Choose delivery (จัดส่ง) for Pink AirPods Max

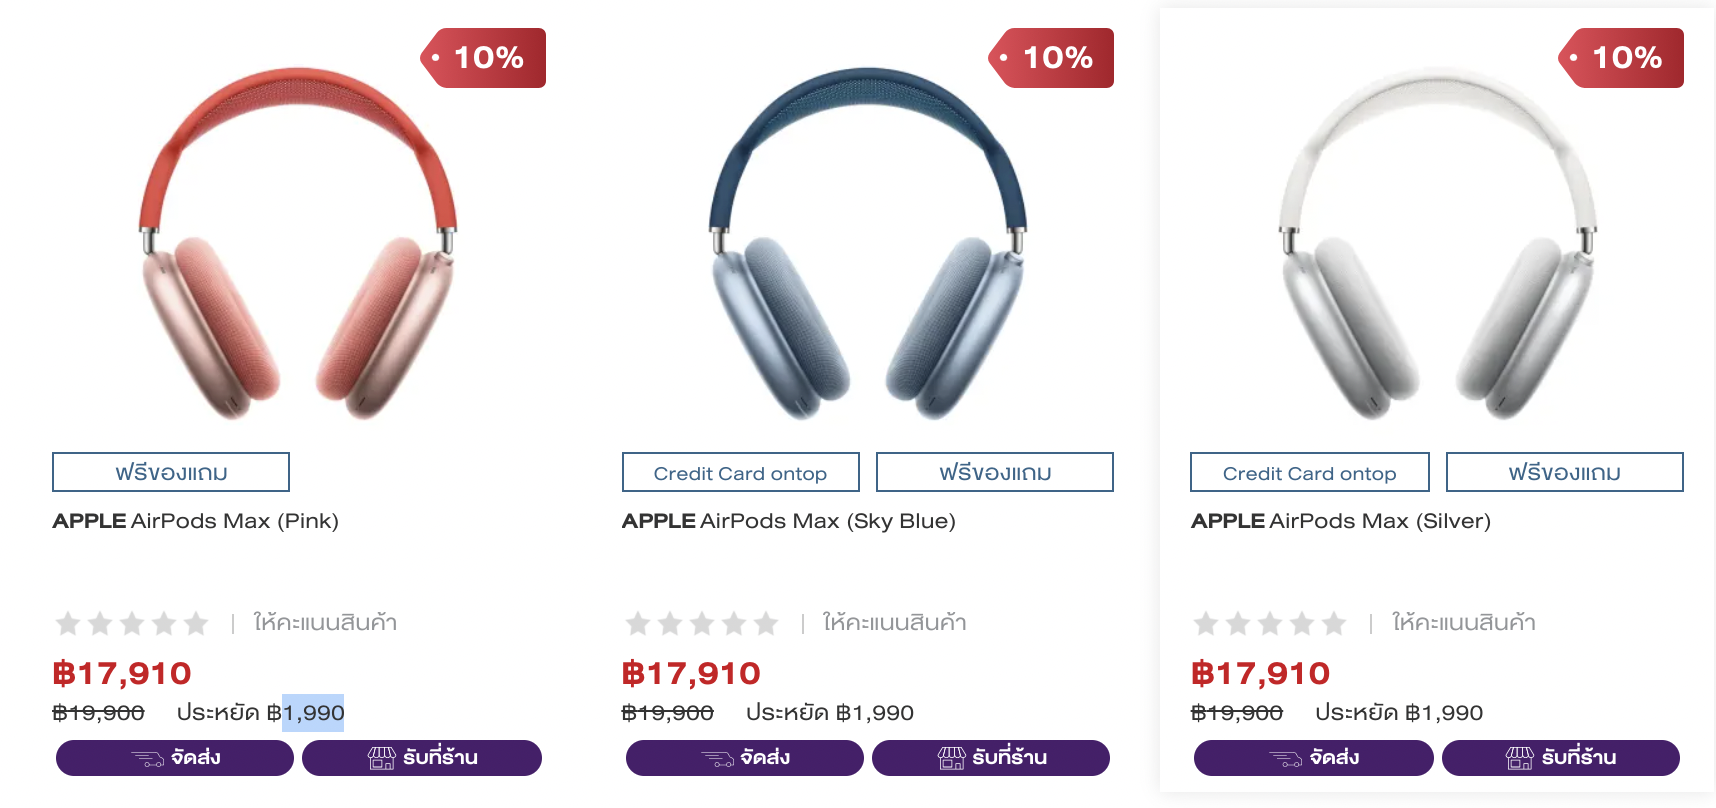175,758
